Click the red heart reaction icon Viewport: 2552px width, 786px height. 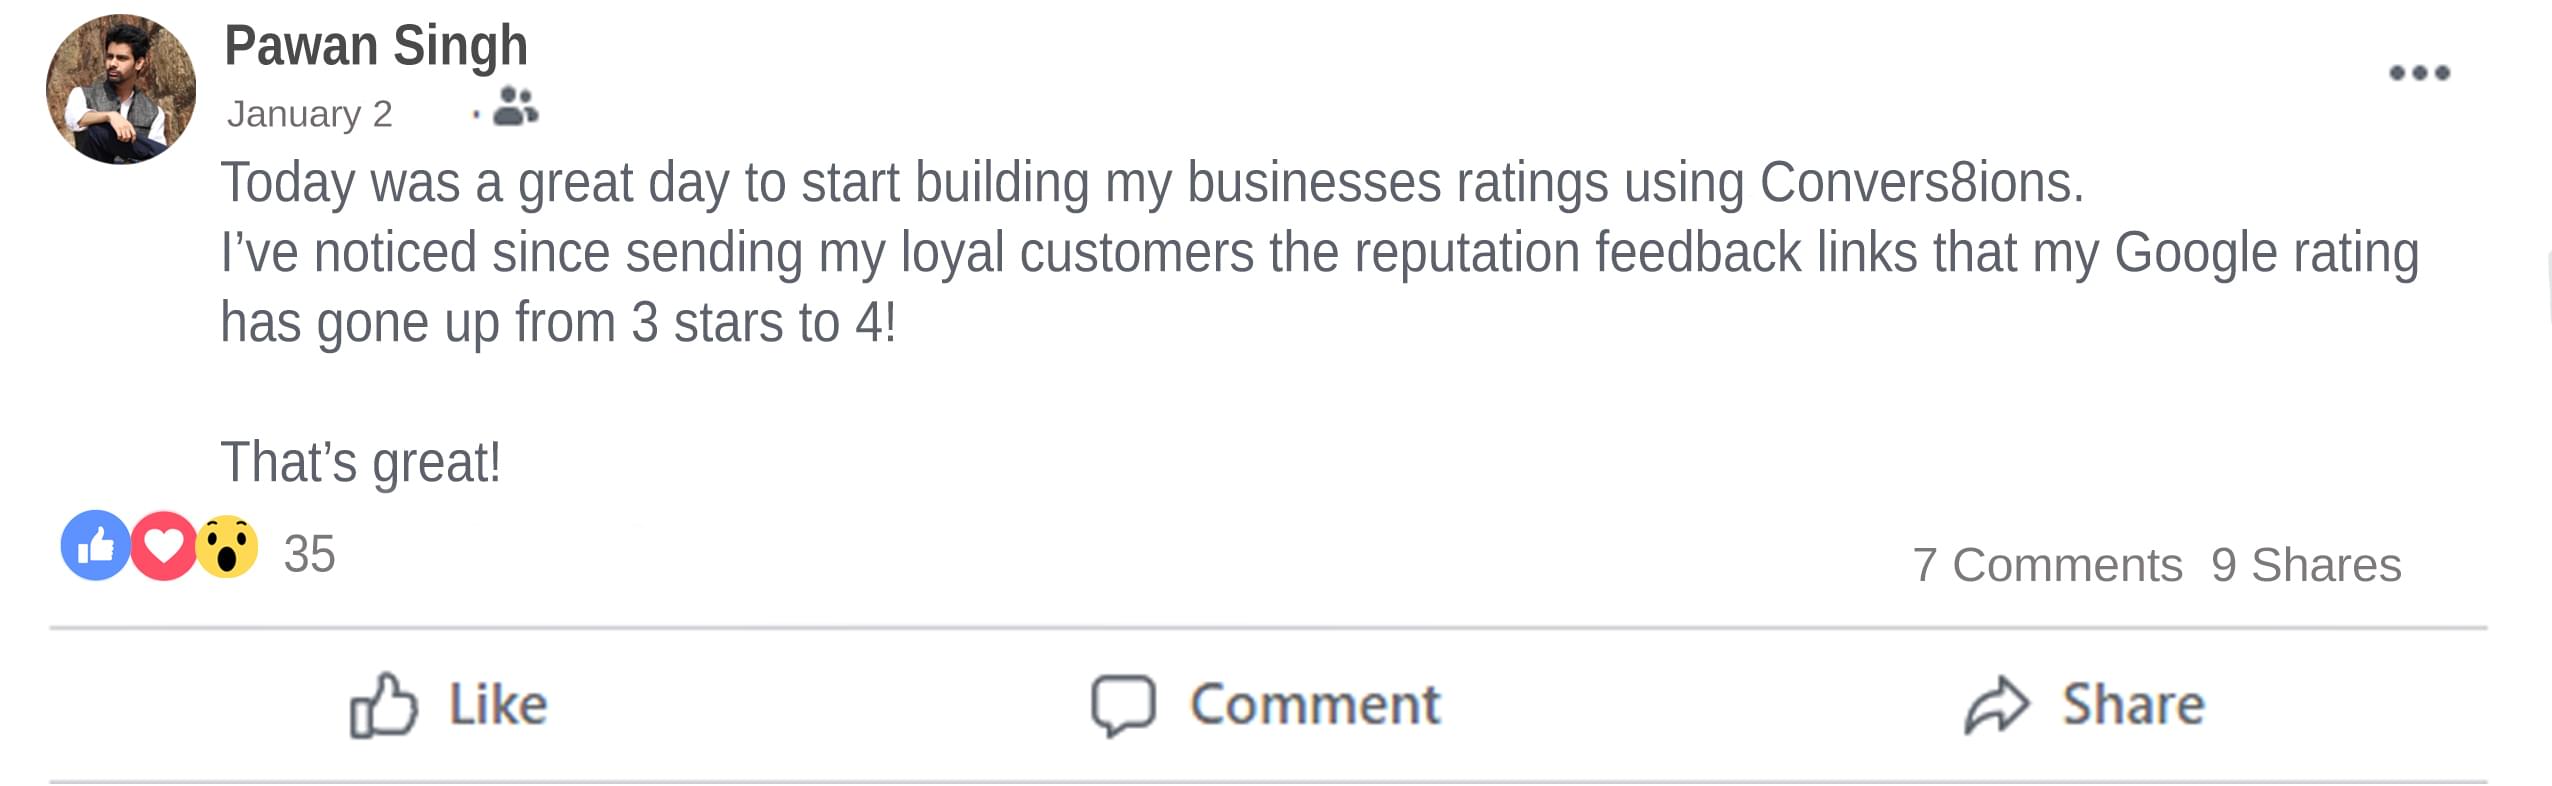click(x=163, y=546)
